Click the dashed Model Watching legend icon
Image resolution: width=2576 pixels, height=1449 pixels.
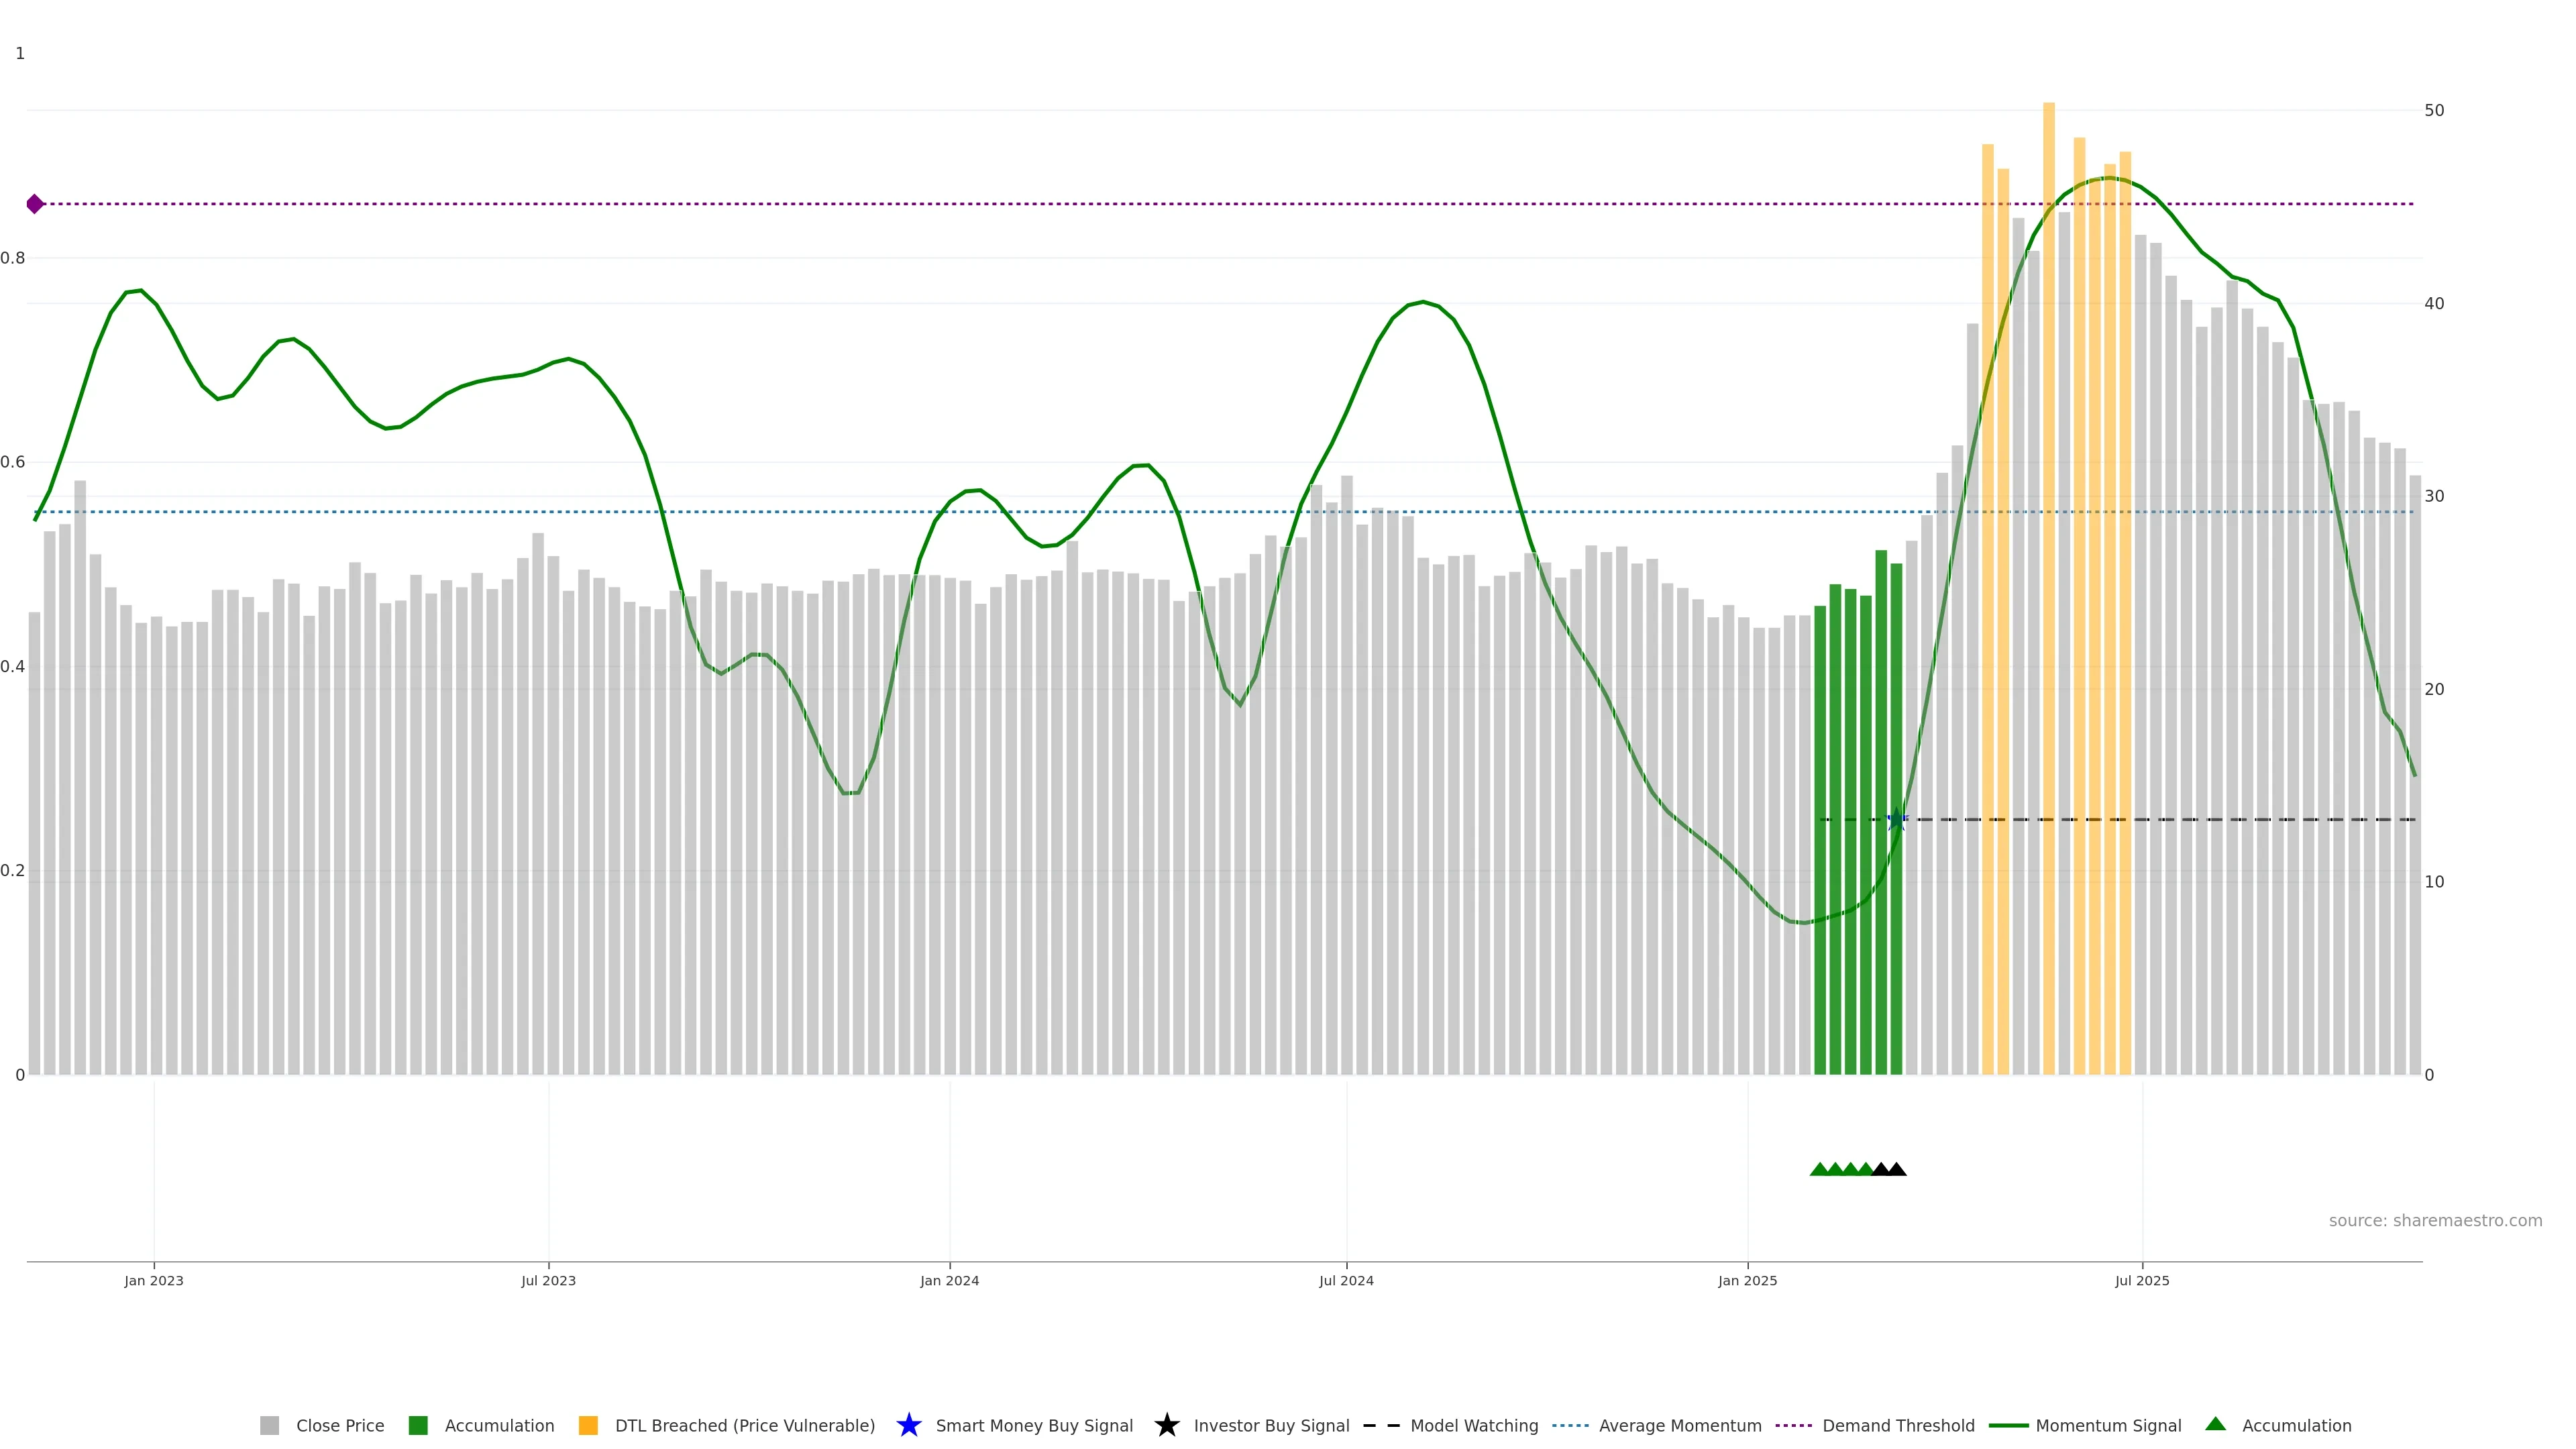coord(1381,1425)
